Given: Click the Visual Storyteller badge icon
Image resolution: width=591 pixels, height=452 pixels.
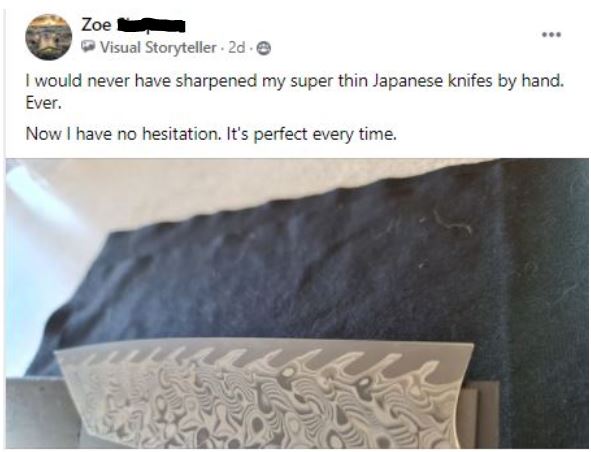Looking at the screenshot, I should tap(88, 47).
